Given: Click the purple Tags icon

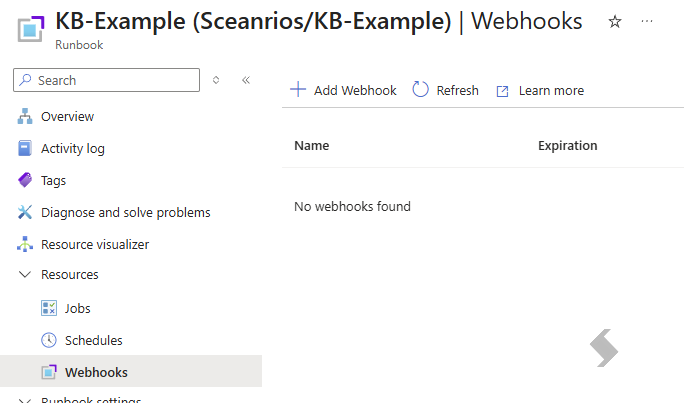Looking at the screenshot, I should (x=25, y=180).
